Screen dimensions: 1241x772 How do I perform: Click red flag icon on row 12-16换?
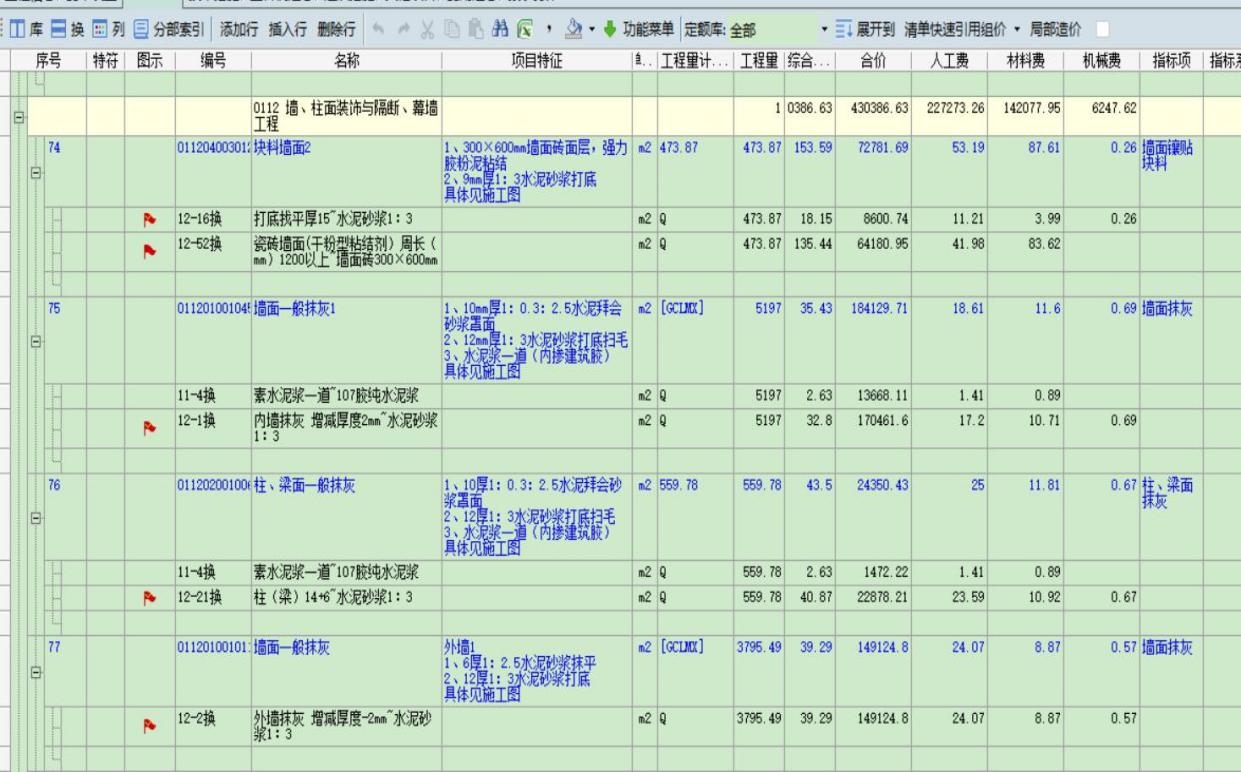tap(151, 219)
